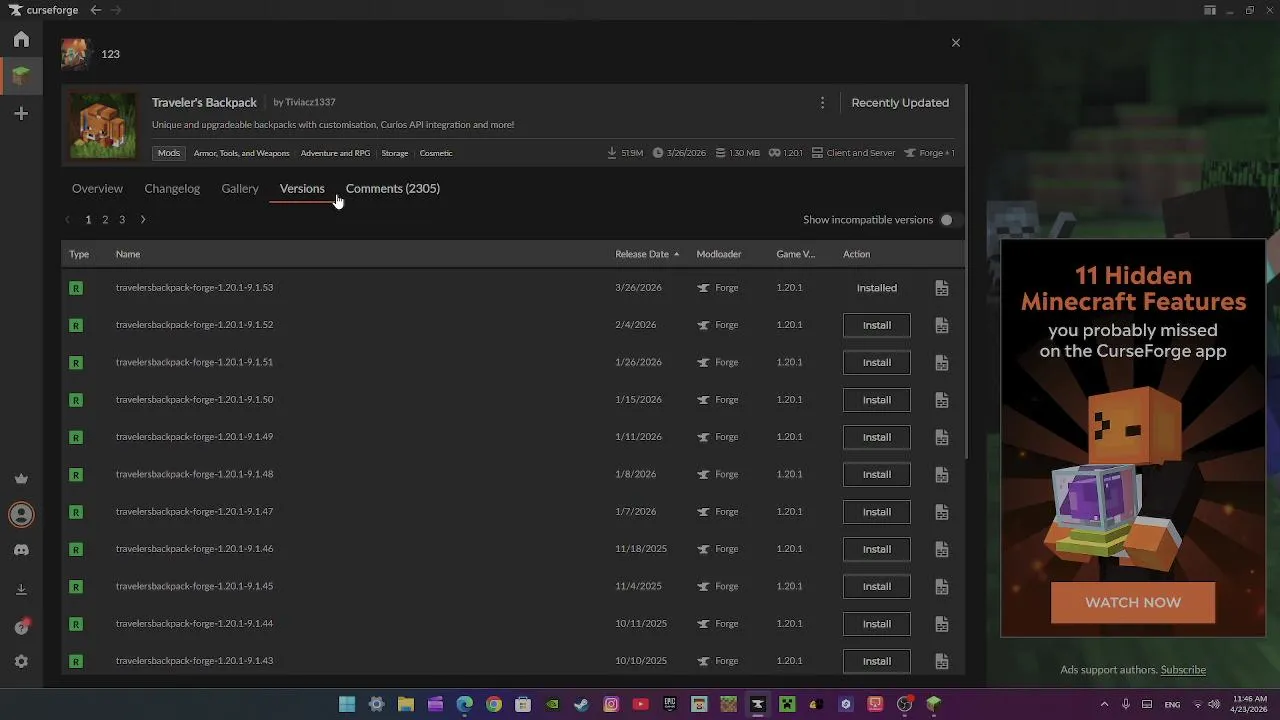
Task: Install version 1.20.1-9.1.52
Action: (877, 325)
